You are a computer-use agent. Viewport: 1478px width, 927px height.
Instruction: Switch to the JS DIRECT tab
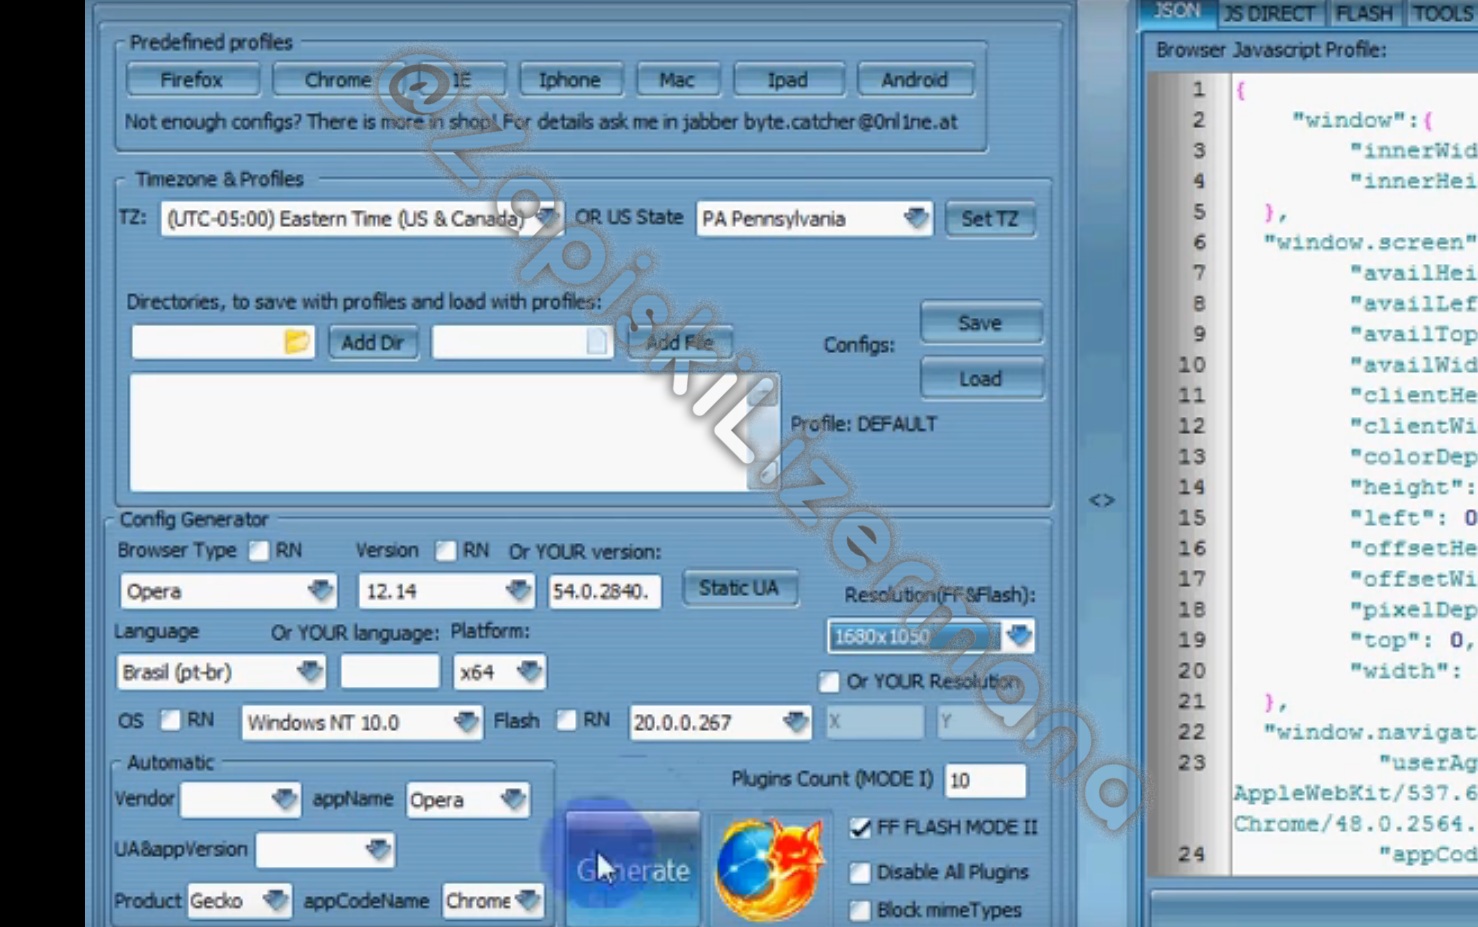(x=1270, y=13)
